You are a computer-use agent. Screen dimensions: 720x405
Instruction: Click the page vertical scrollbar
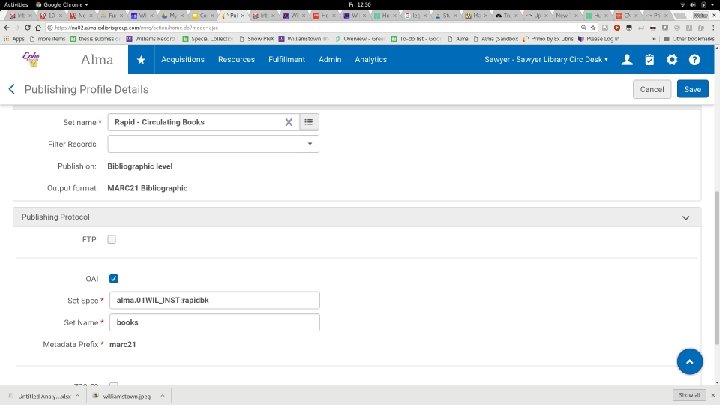pos(717,266)
